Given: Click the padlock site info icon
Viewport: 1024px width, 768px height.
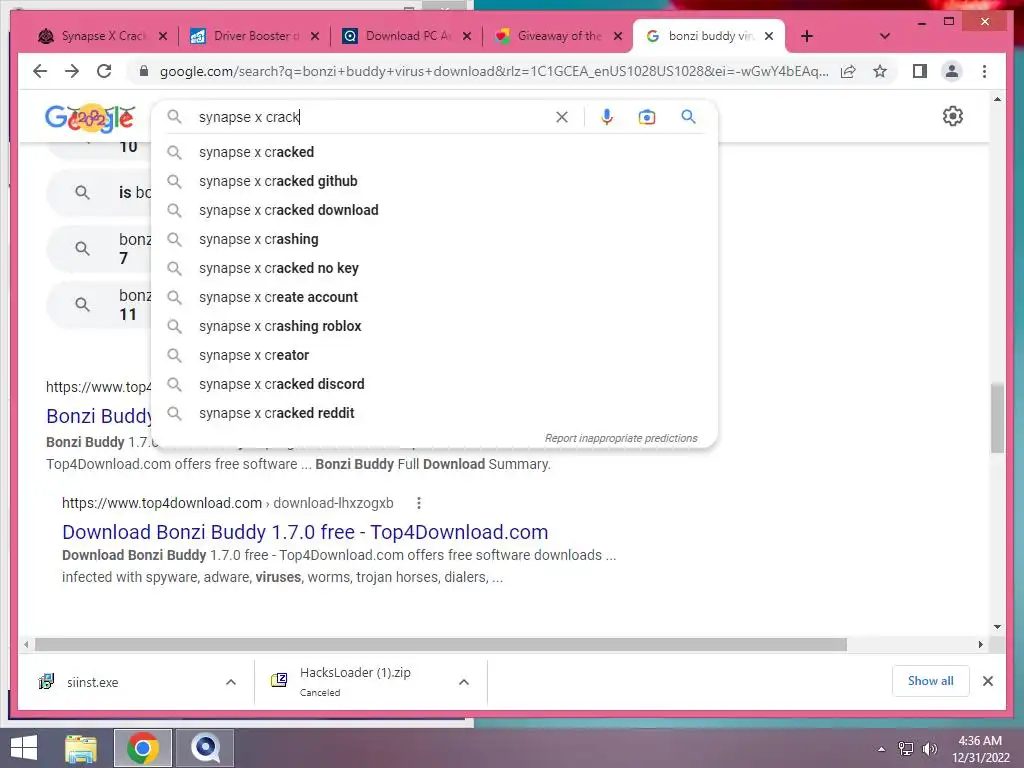Looking at the screenshot, I should pyautogui.click(x=144, y=71).
